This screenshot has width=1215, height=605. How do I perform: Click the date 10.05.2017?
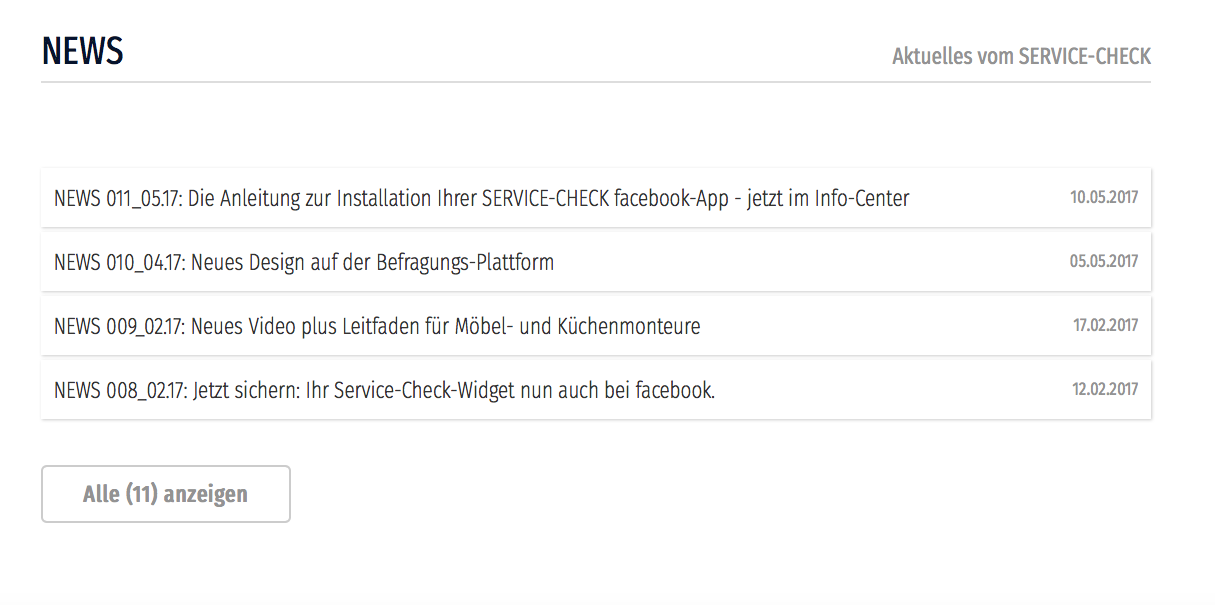[x=1104, y=197]
